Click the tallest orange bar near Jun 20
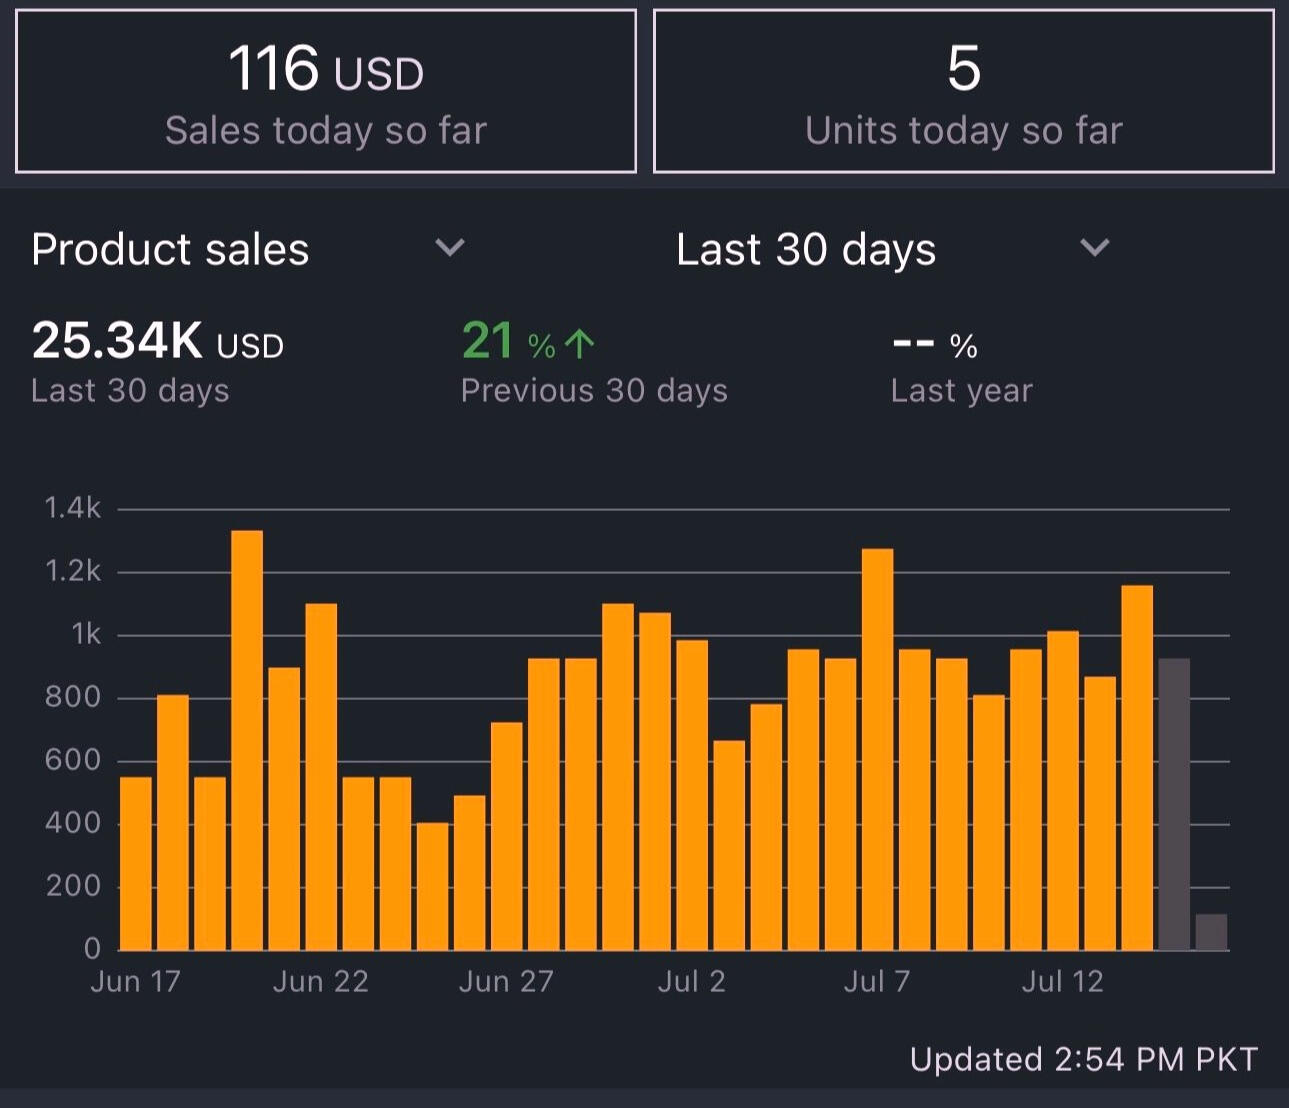This screenshot has height=1108, width=1289. coord(247,740)
